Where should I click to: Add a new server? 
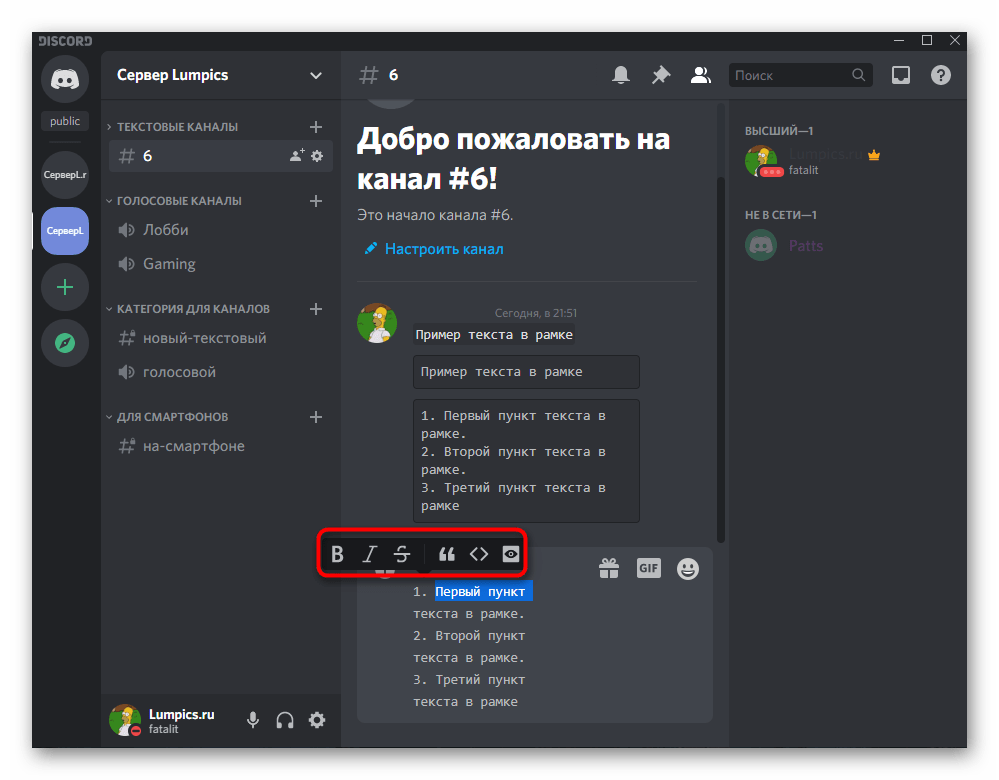tap(65, 287)
